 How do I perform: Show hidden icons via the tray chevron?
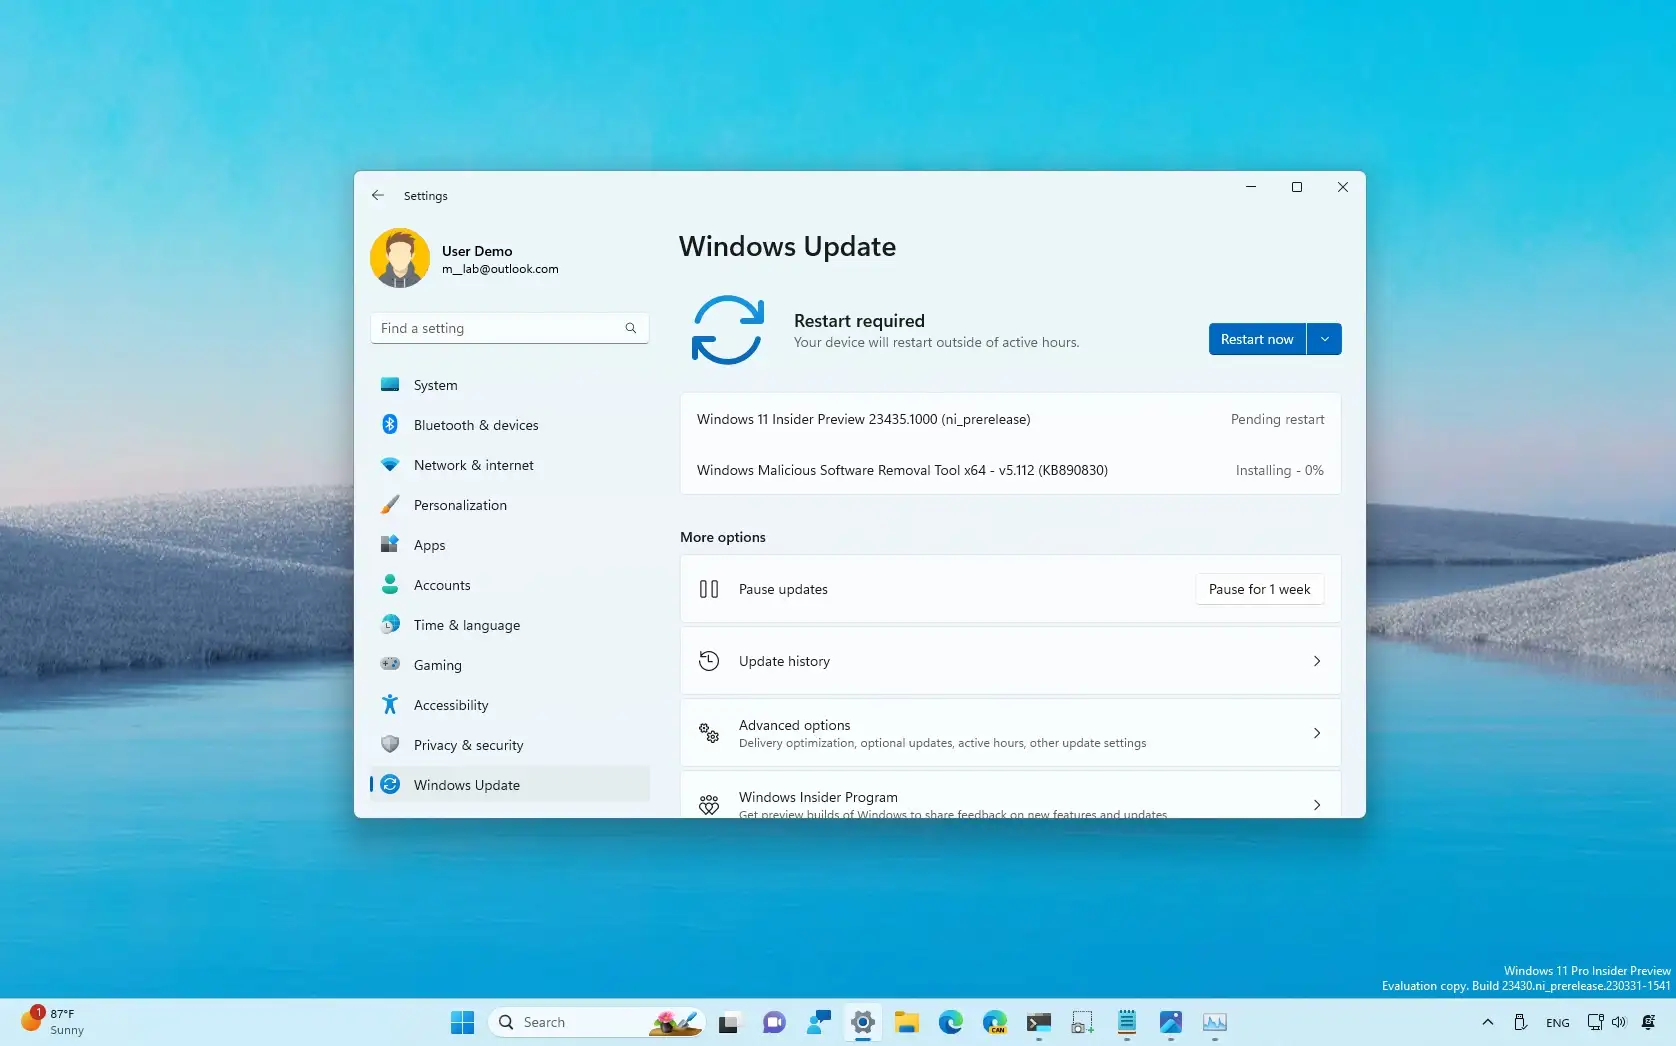pyautogui.click(x=1488, y=1022)
